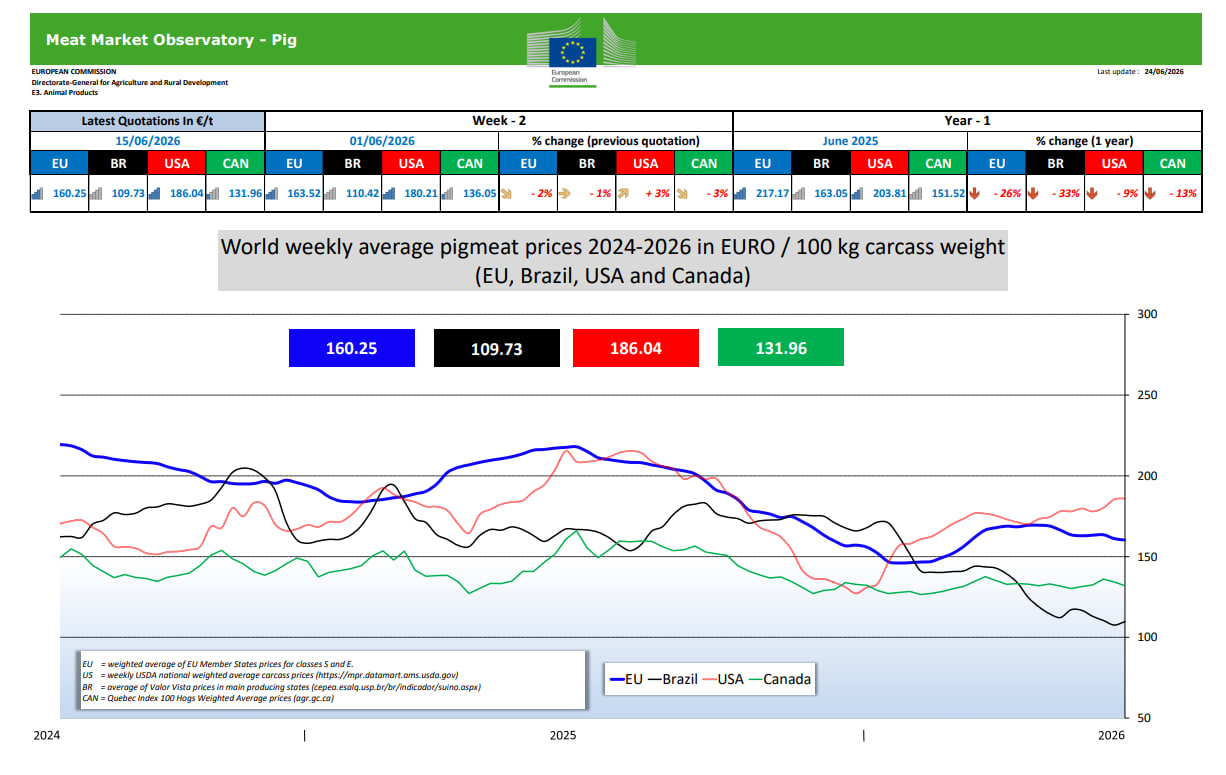Click the CAN column header under % change (1 year)
This screenshot has width=1226, height=775.
(1173, 164)
